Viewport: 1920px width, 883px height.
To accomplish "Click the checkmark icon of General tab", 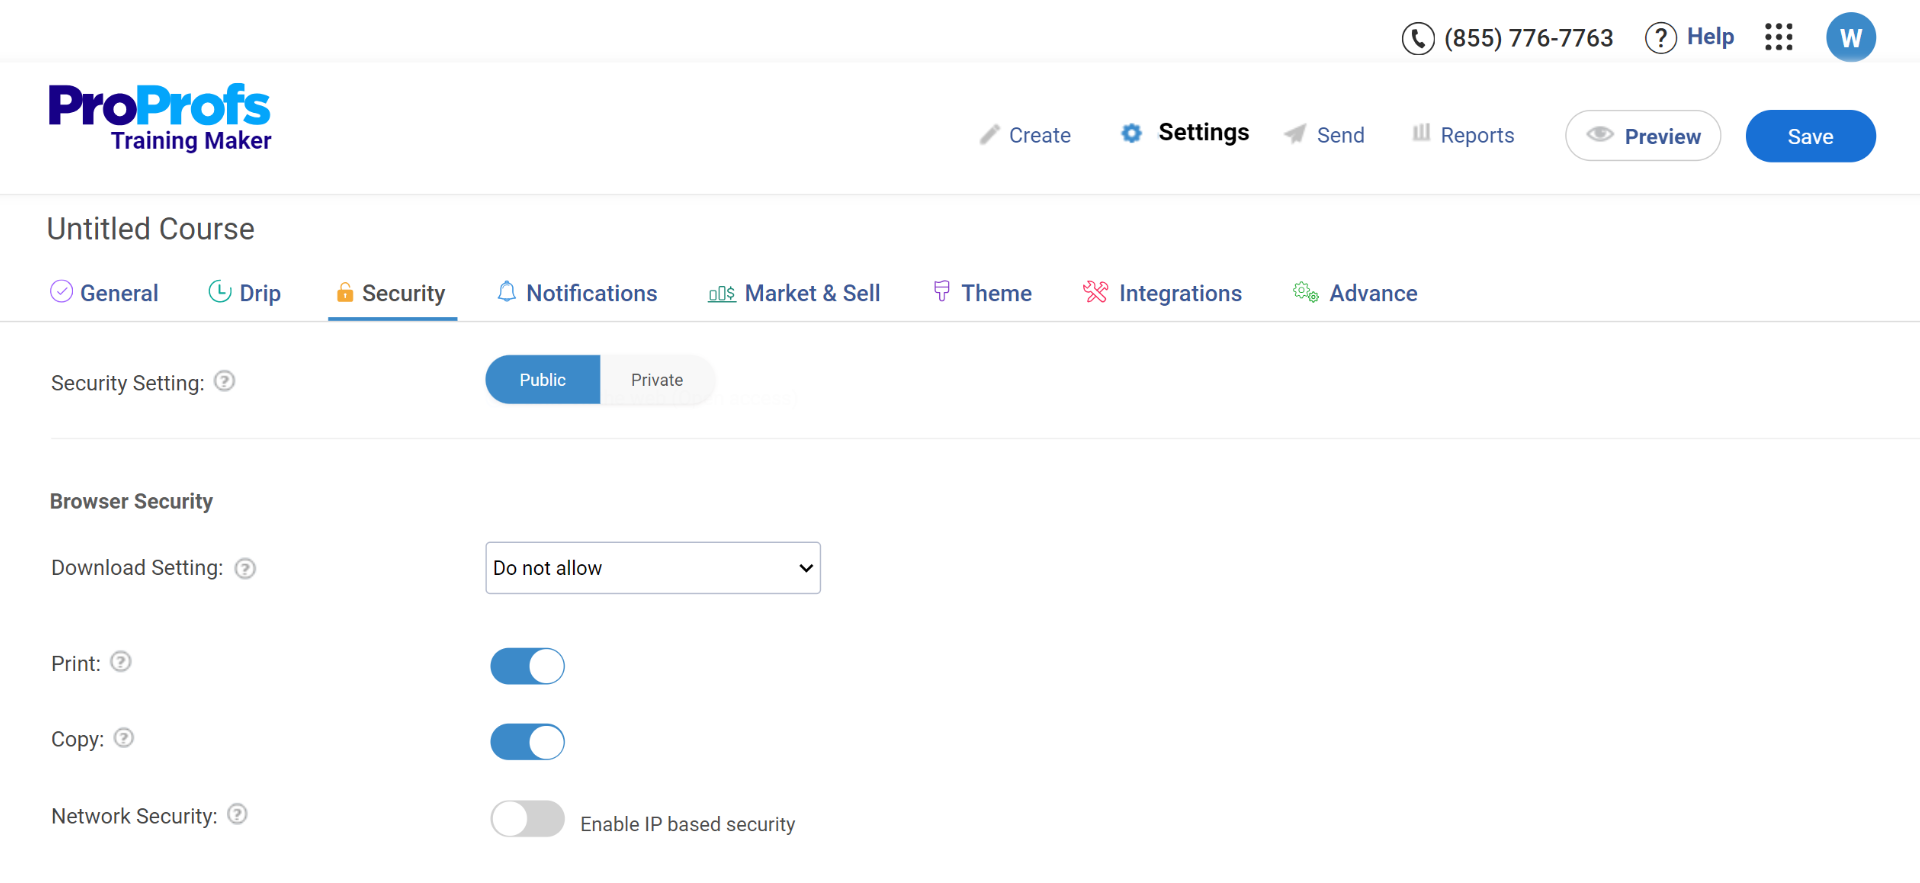I will pyautogui.click(x=61, y=291).
